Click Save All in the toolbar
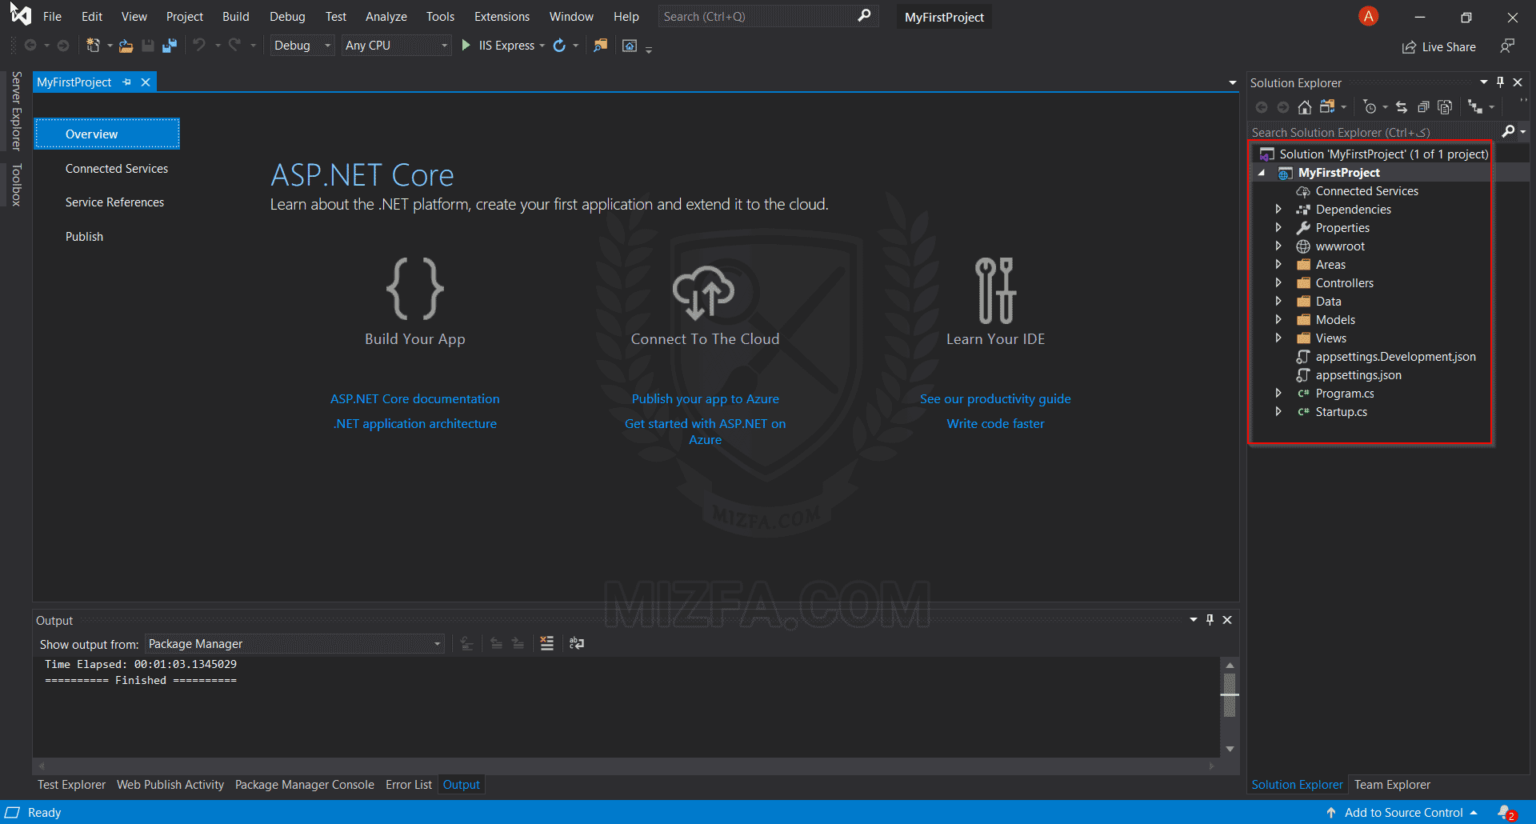 click(168, 45)
